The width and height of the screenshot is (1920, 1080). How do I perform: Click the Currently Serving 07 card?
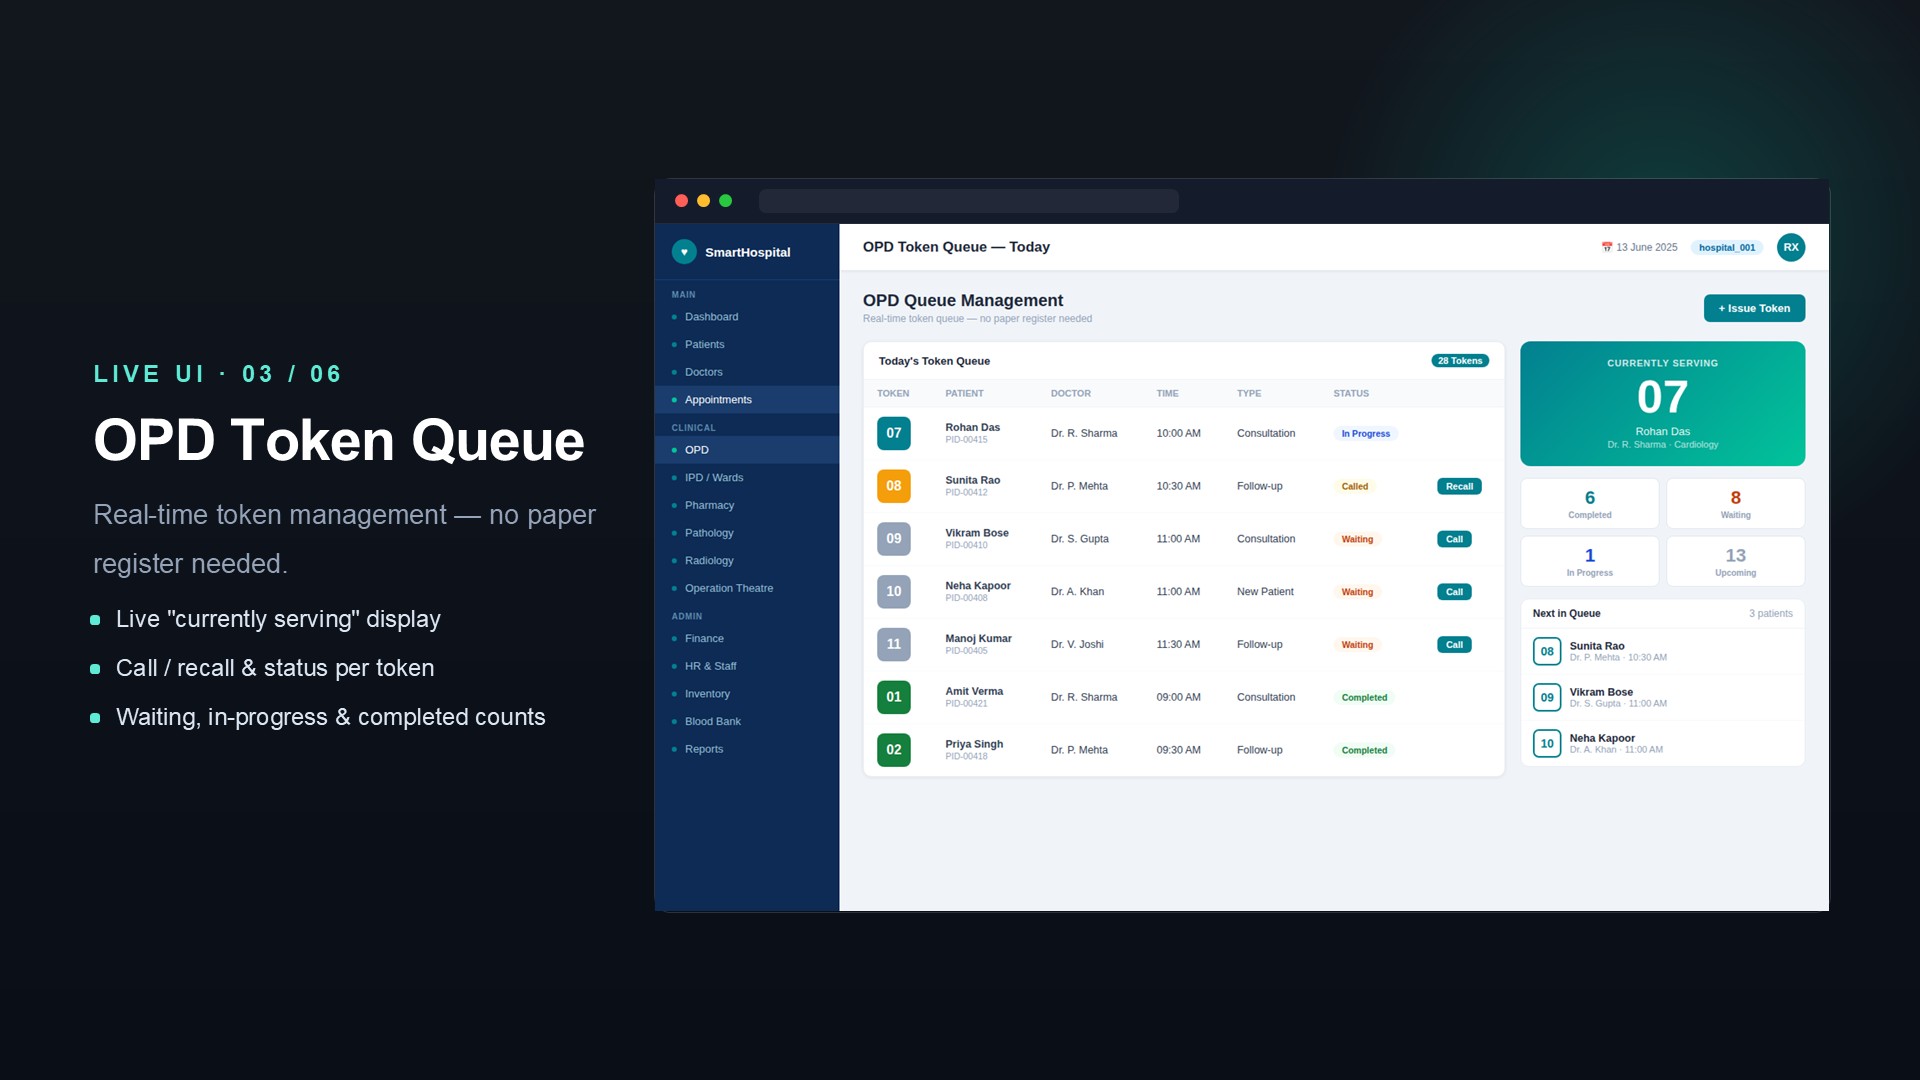(x=1662, y=404)
